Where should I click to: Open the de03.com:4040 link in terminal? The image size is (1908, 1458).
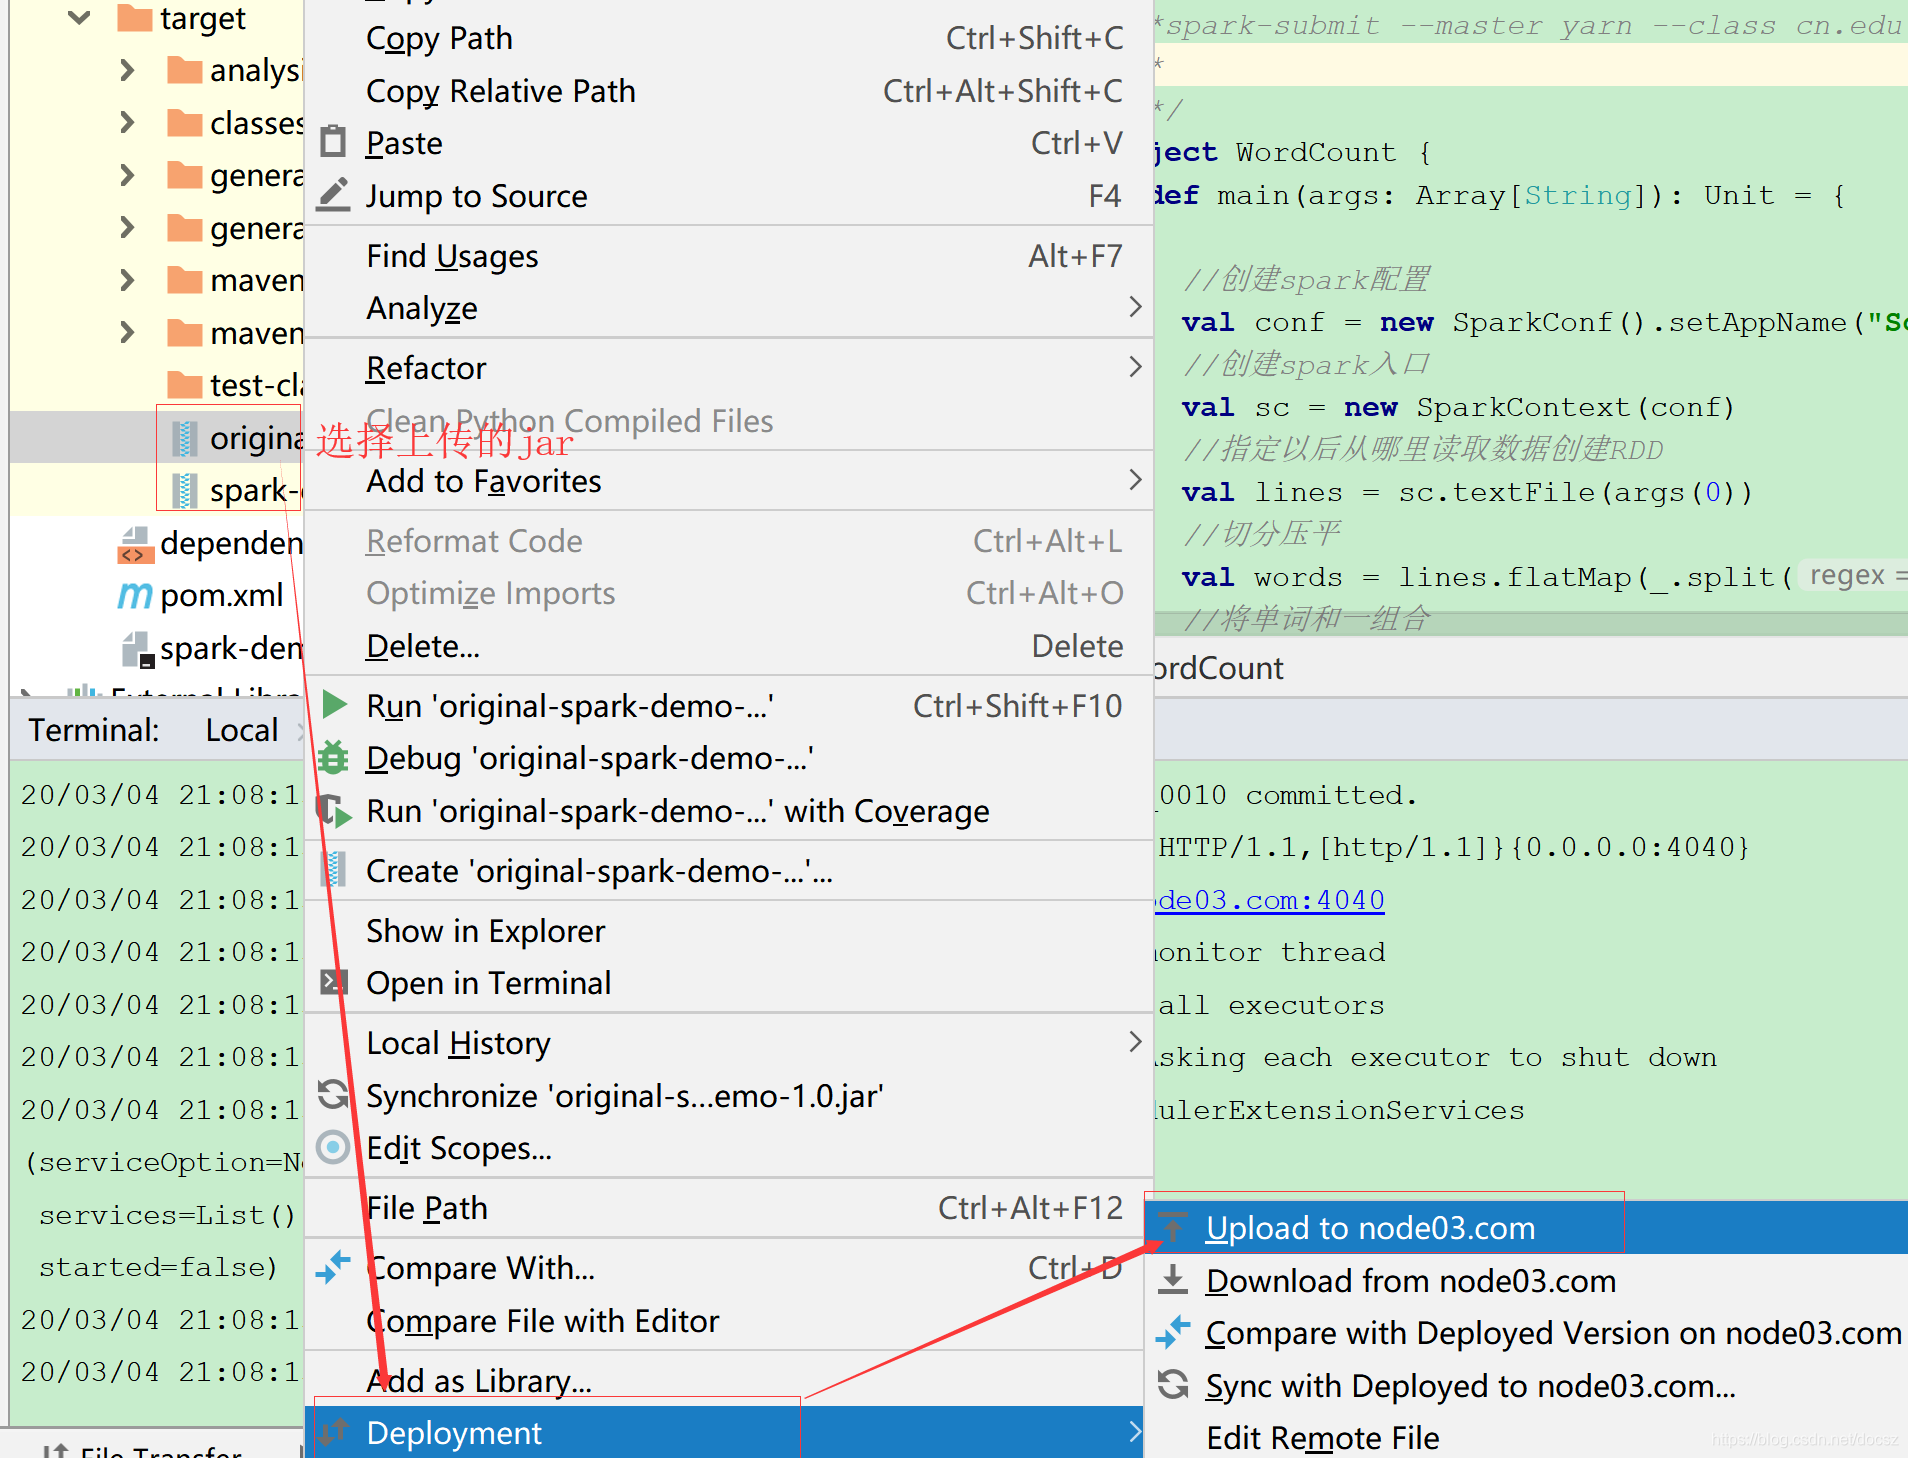1270,900
